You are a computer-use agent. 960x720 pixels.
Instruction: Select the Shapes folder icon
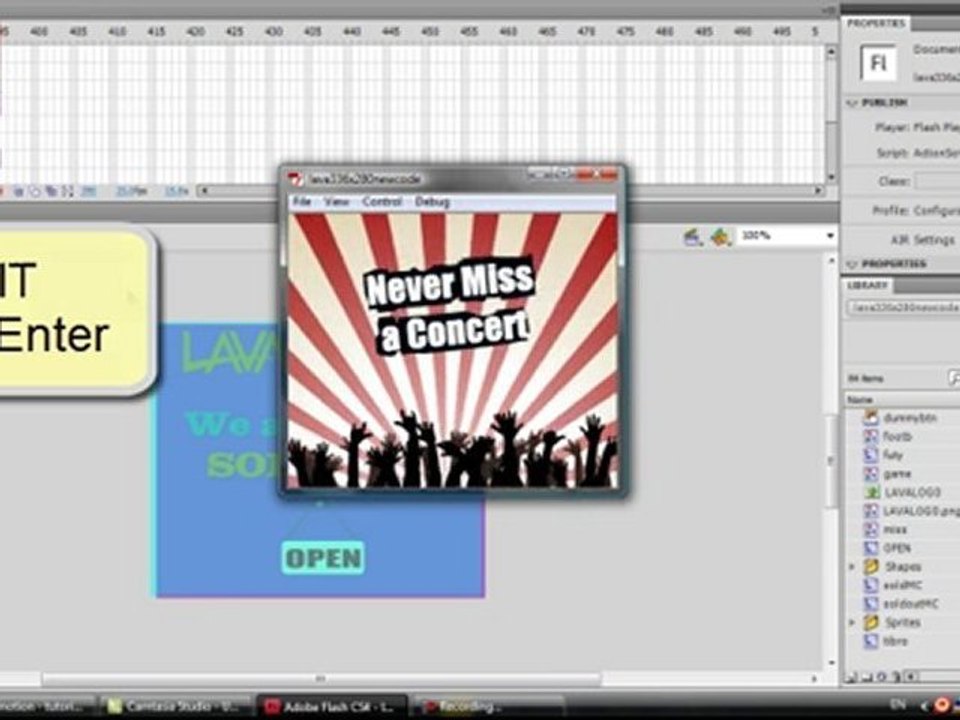point(871,567)
